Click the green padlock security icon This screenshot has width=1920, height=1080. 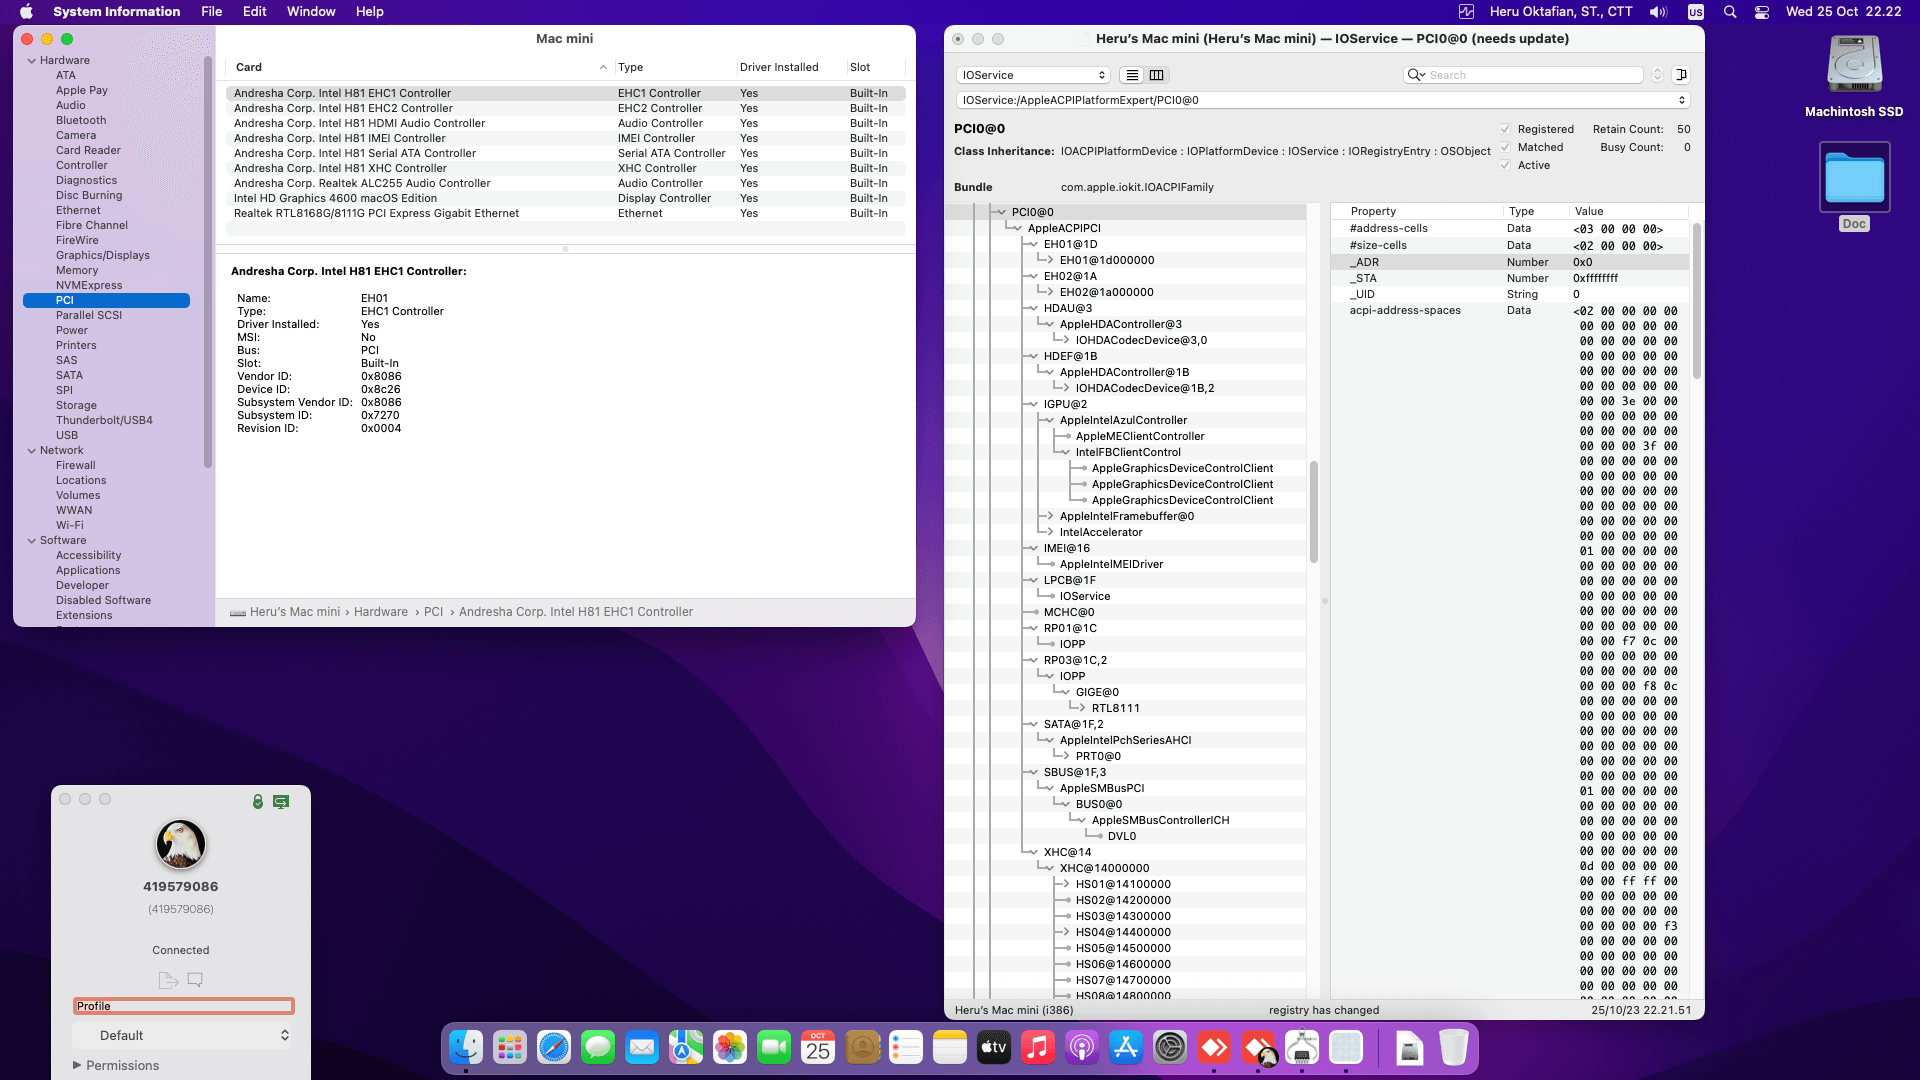258,801
